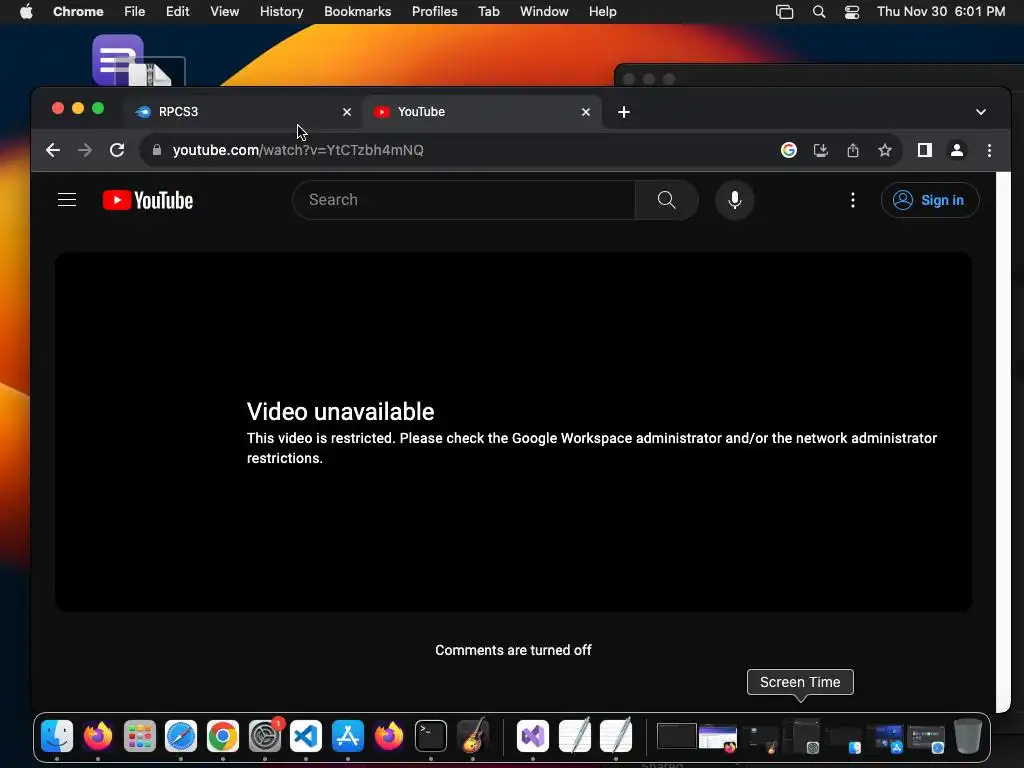This screenshot has width=1024, height=768.
Task: Sign in to YouTube
Action: tap(930, 200)
